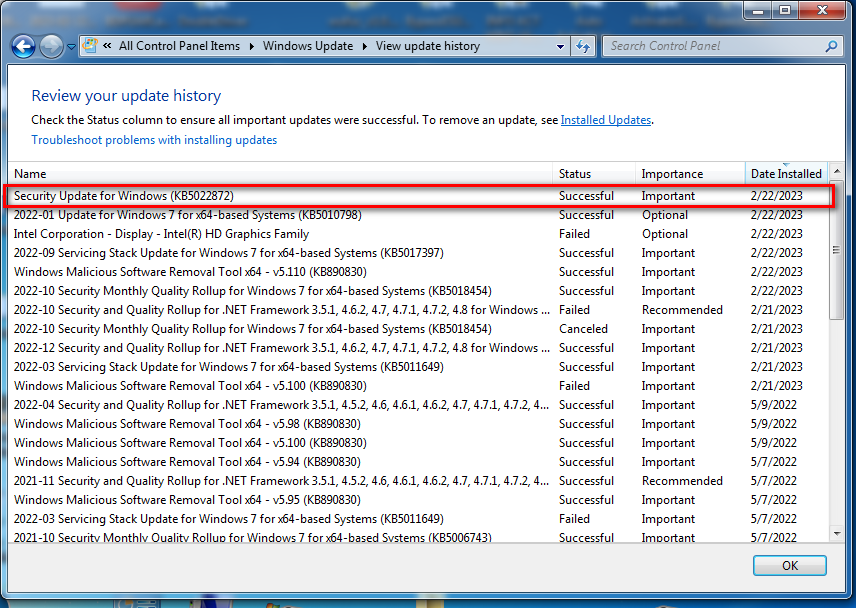Select Failed 2022-10 .NET Framework Rollup row

[x=419, y=310]
